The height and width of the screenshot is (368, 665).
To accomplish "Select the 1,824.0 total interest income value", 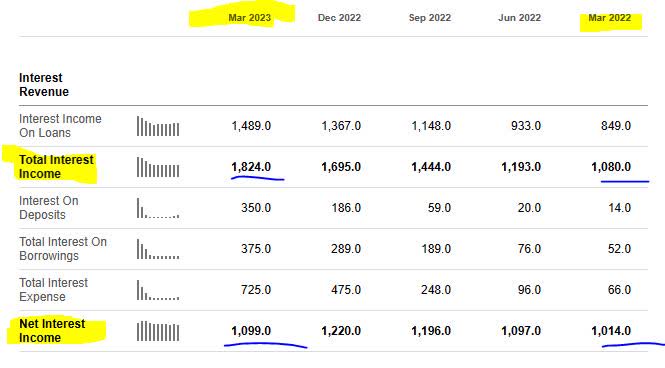I will (x=251, y=167).
